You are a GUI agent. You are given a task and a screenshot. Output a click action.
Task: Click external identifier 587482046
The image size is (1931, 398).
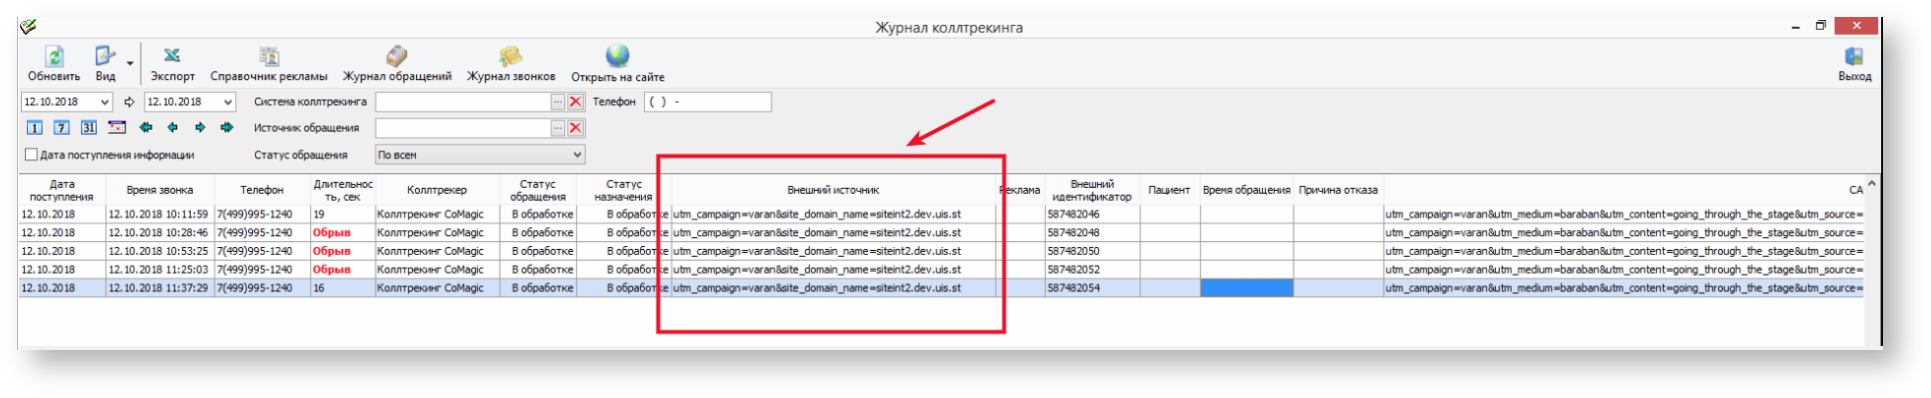(x=1074, y=214)
